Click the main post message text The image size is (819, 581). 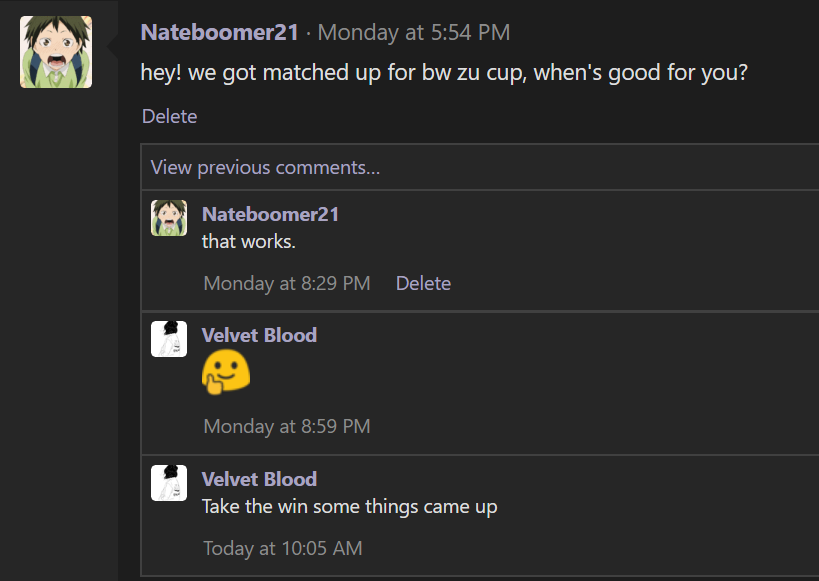(444, 73)
